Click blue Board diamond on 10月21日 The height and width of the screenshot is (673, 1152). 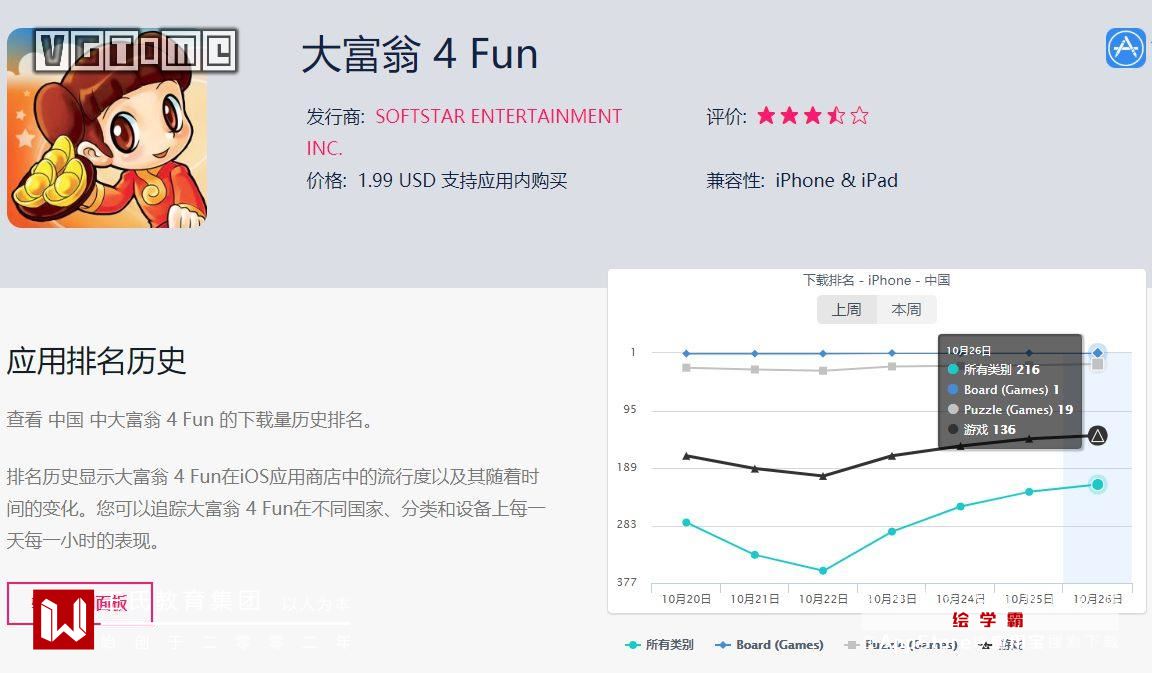[x=755, y=353]
